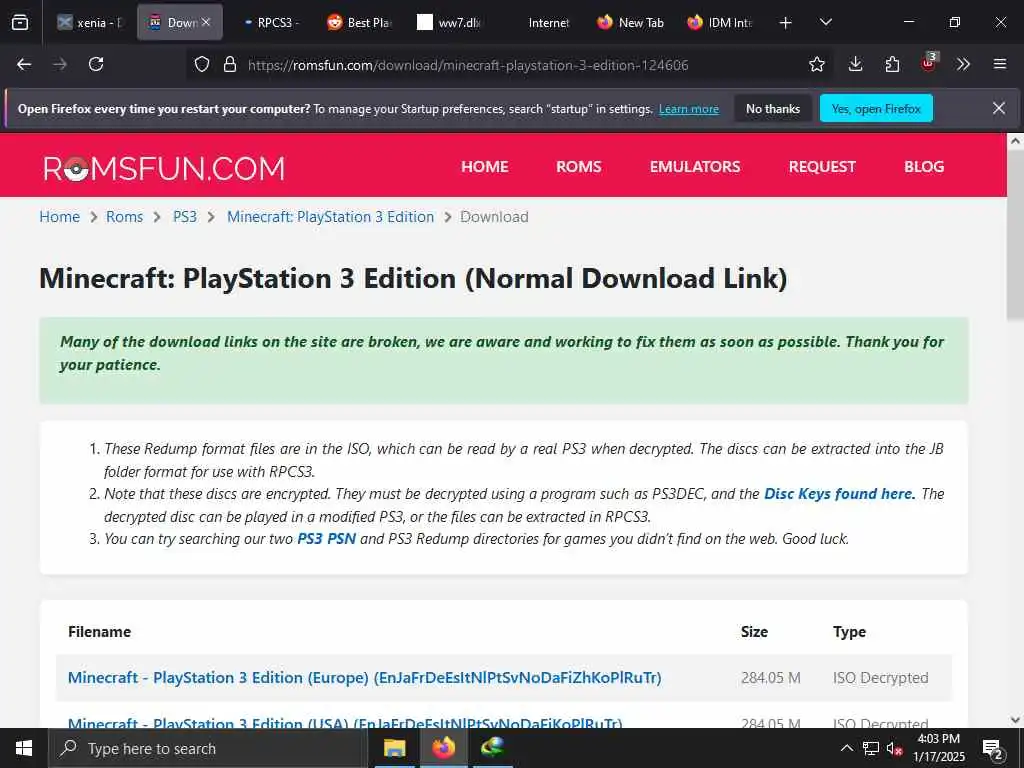Switch to the Best Pla reddit tab
This screenshot has width=1024, height=768.
pyautogui.click(x=360, y=23)
